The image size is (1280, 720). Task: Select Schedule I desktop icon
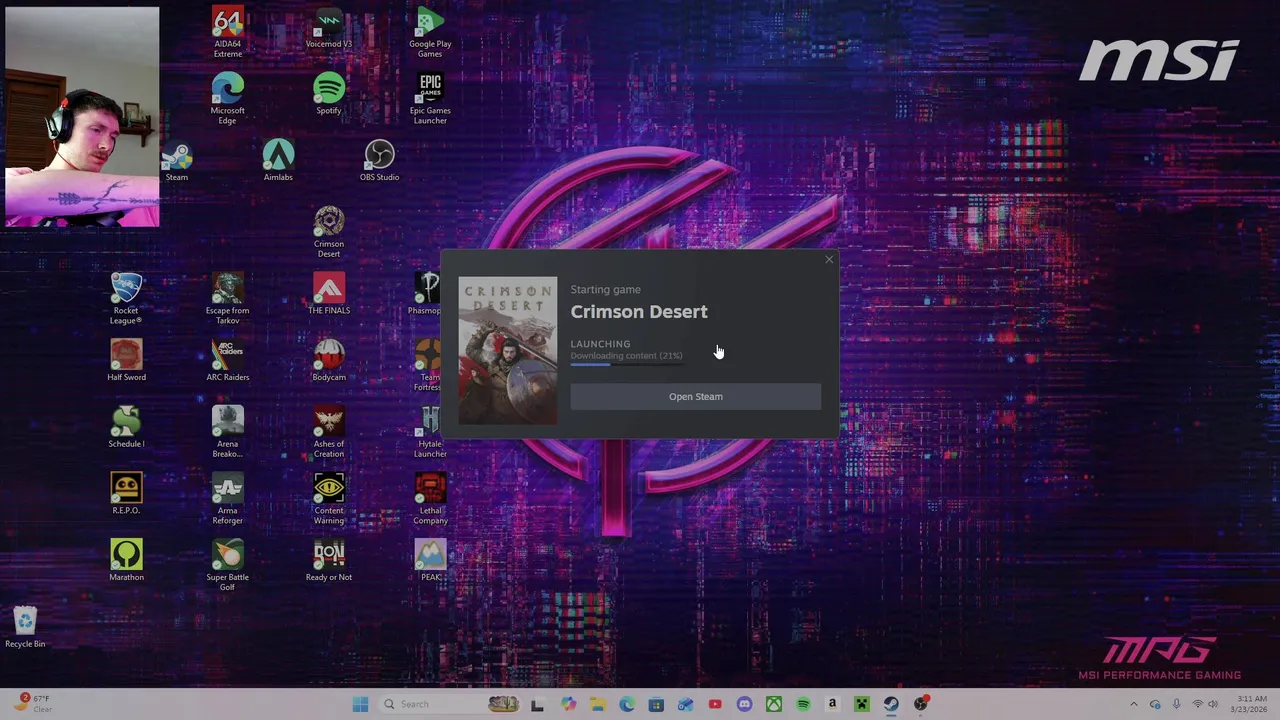point(126,428)
